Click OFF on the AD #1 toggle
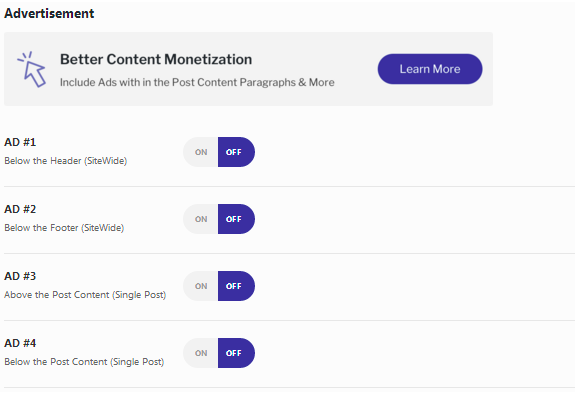Viewport: 575px width, 393px height. tap(236, 152)
